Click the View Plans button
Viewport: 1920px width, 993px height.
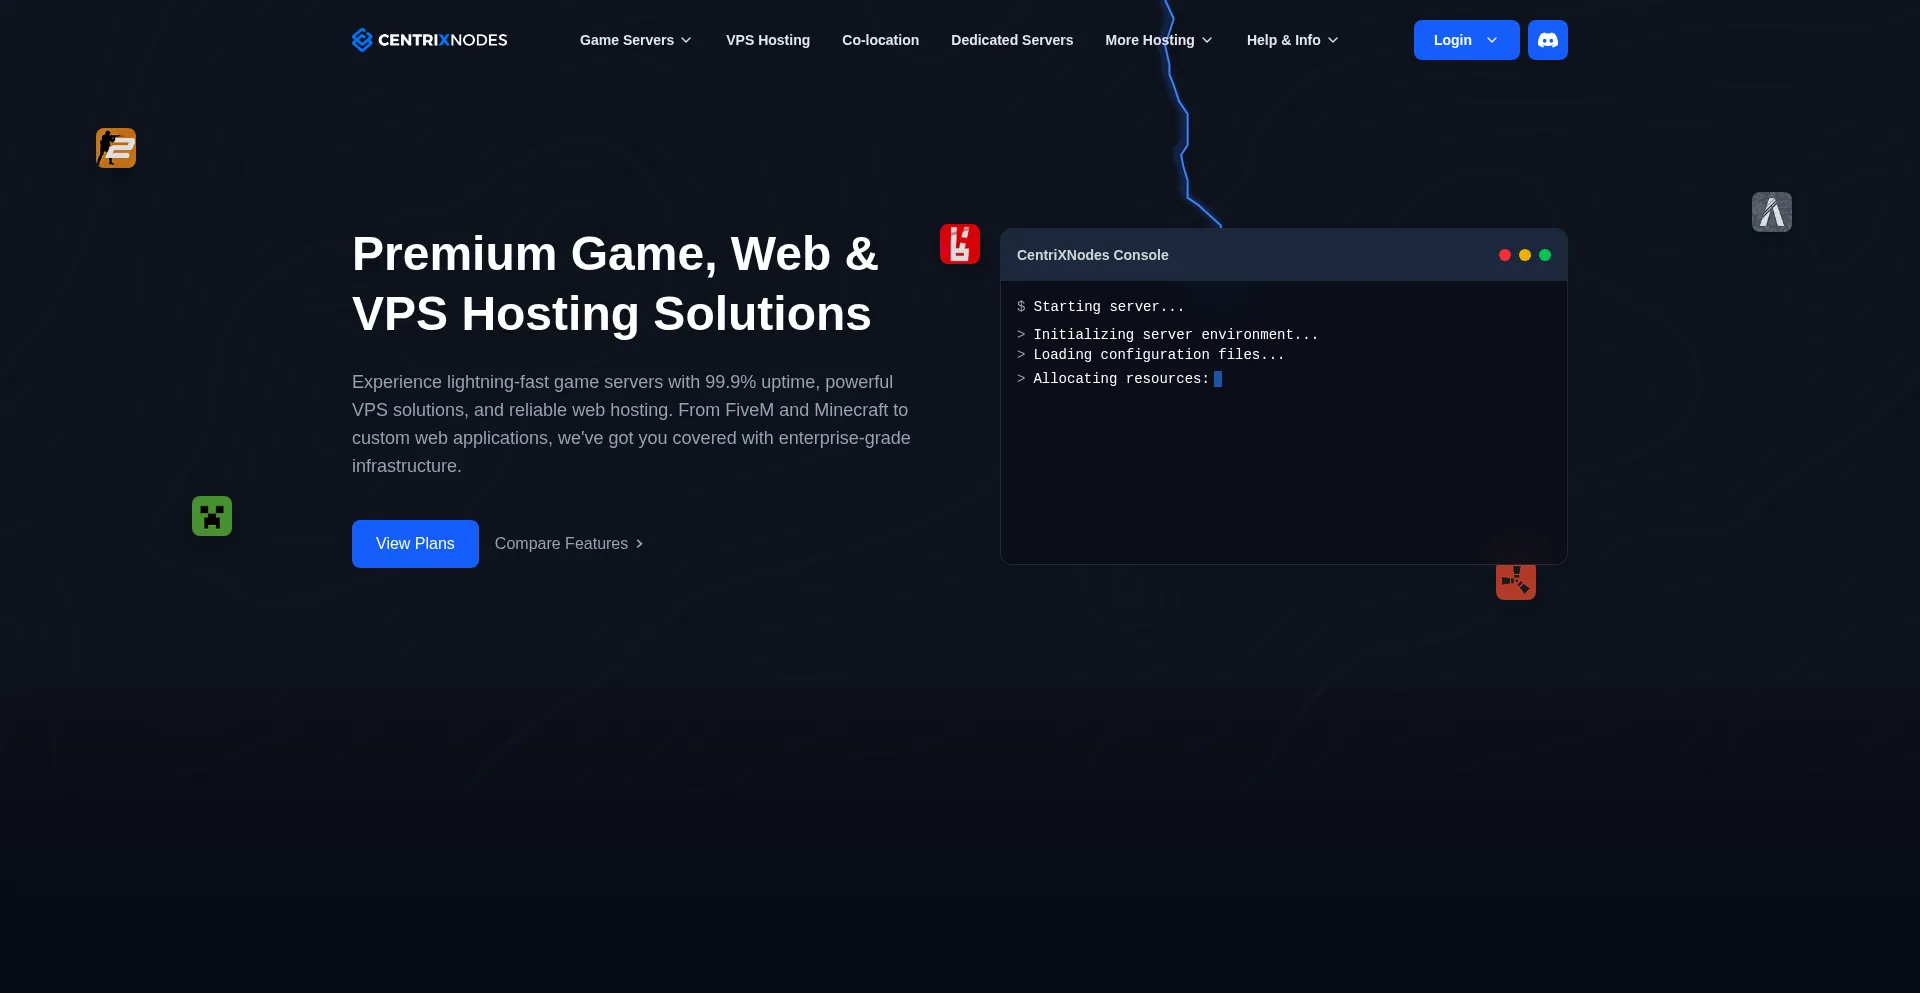(x=415, y=544)
